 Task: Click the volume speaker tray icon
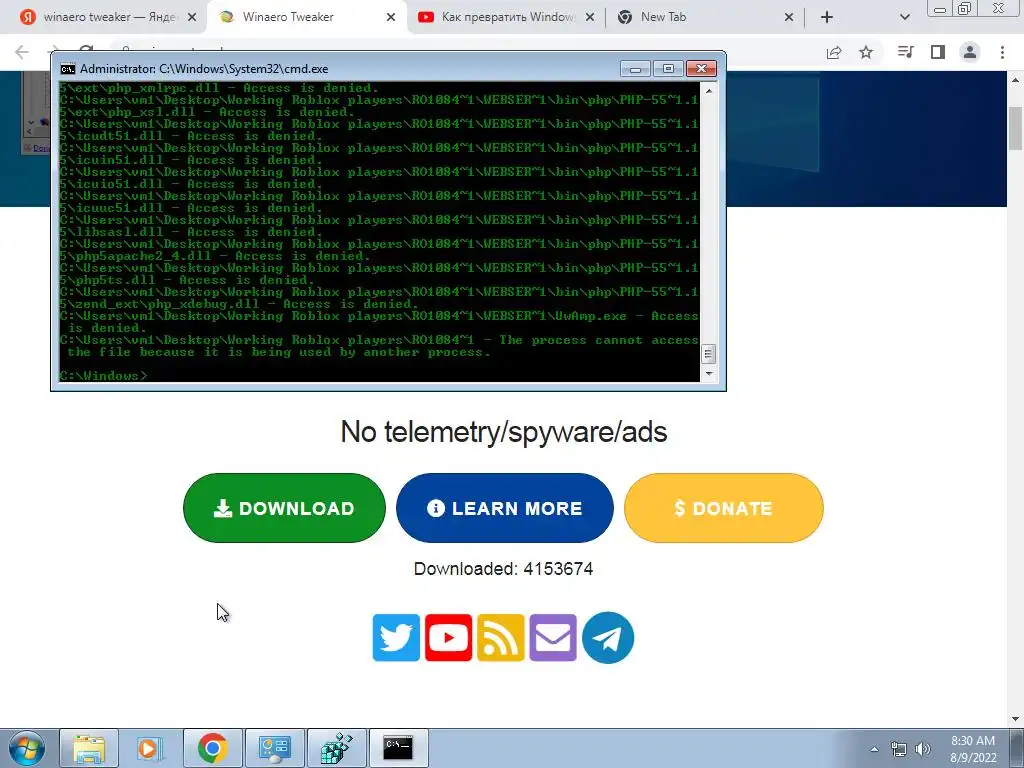tap(923, 749)
